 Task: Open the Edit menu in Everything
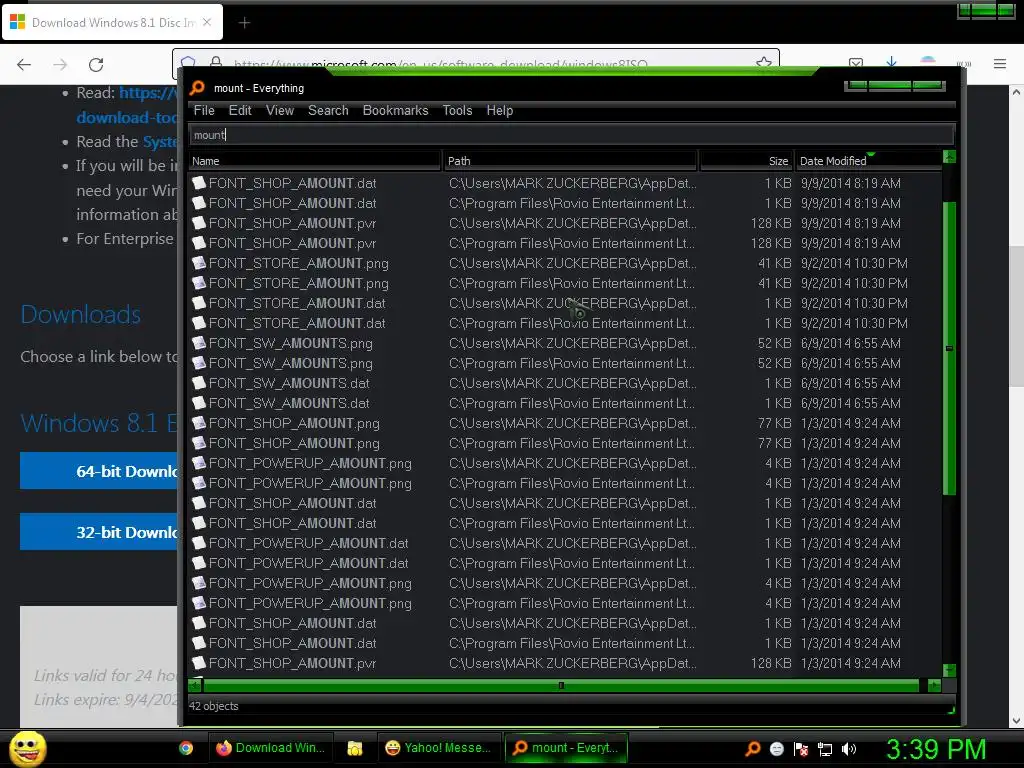pyautogui.click(x=240, y=110)
